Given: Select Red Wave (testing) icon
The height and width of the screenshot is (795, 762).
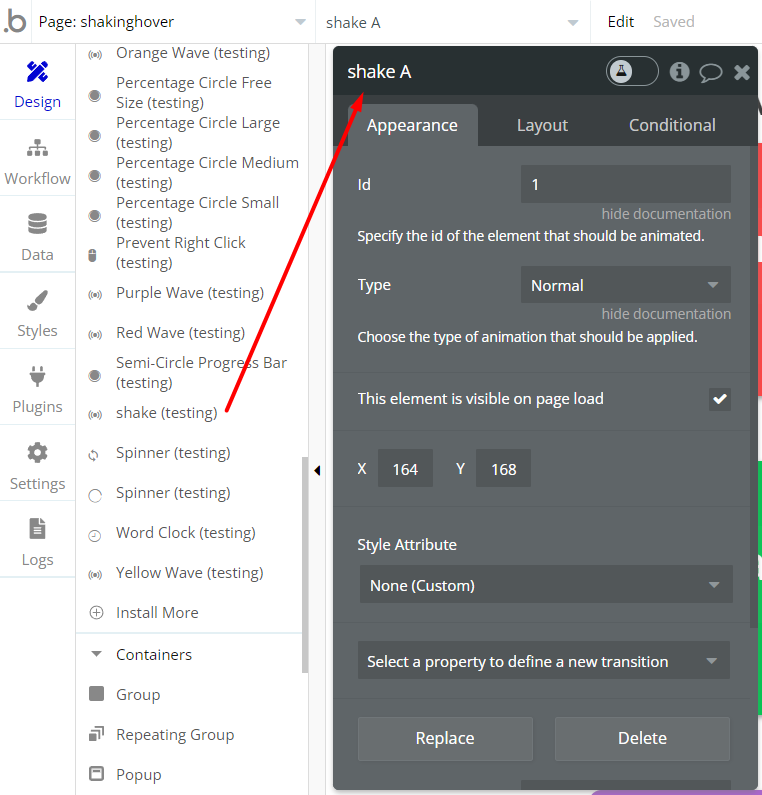Looking at the screenshot, I should (x=95, y=335).
